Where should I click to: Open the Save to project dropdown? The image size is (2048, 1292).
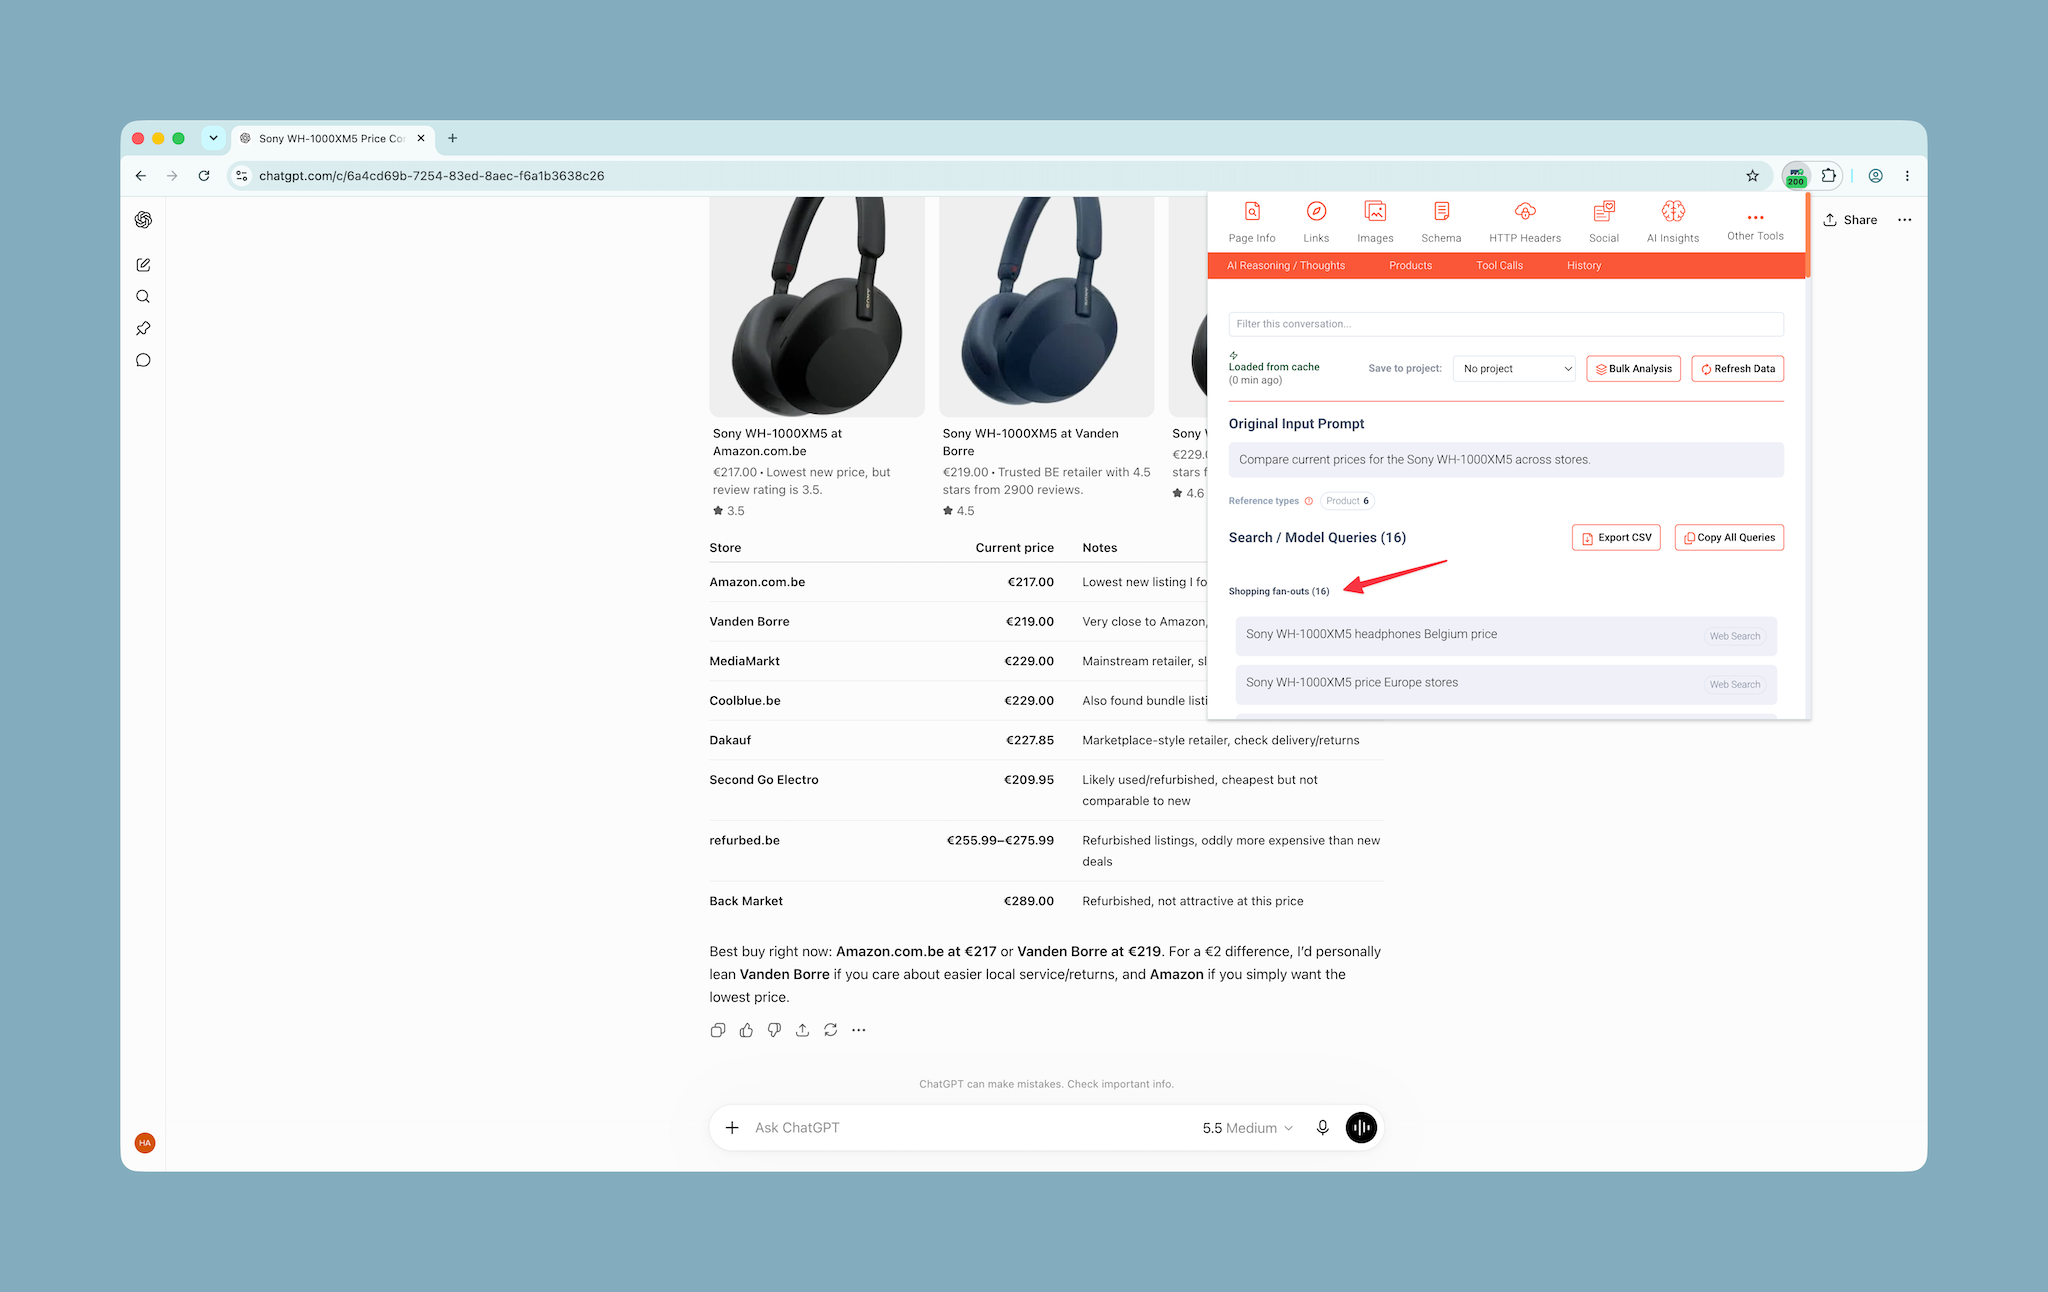[1514, 369]
